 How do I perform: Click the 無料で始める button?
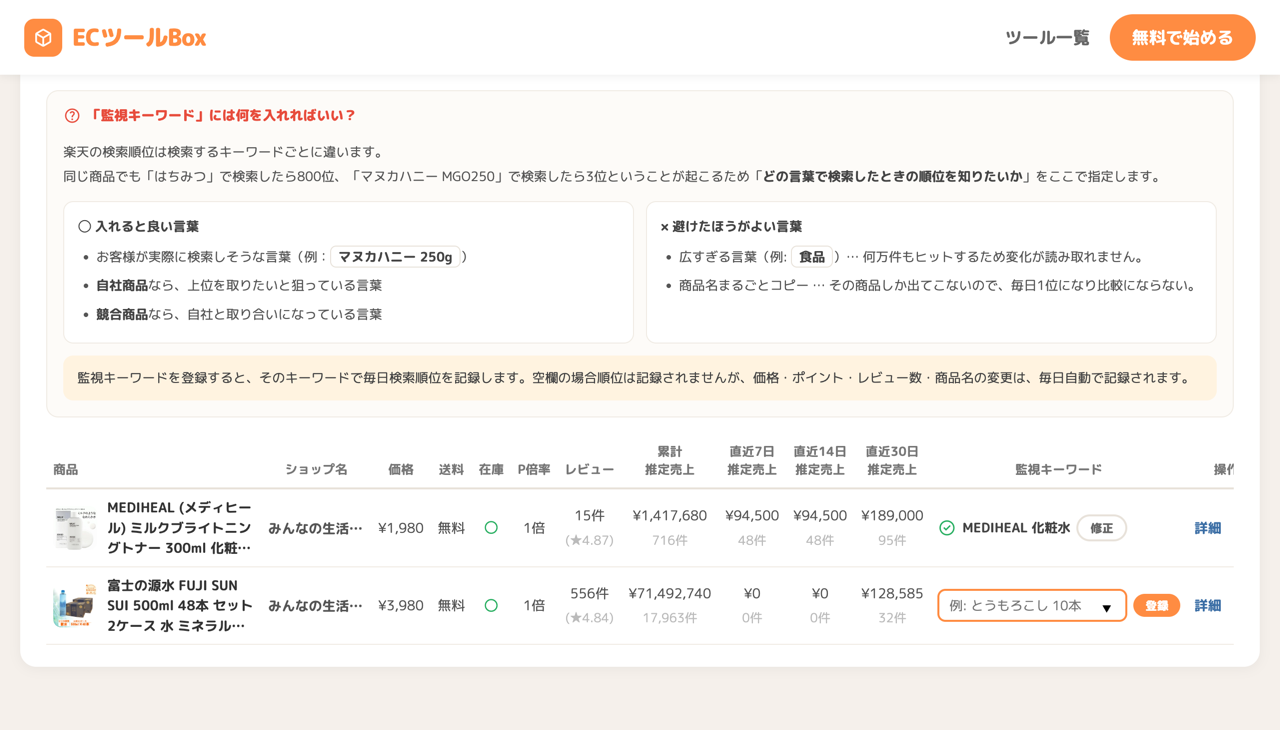(x=1182, y=38)
